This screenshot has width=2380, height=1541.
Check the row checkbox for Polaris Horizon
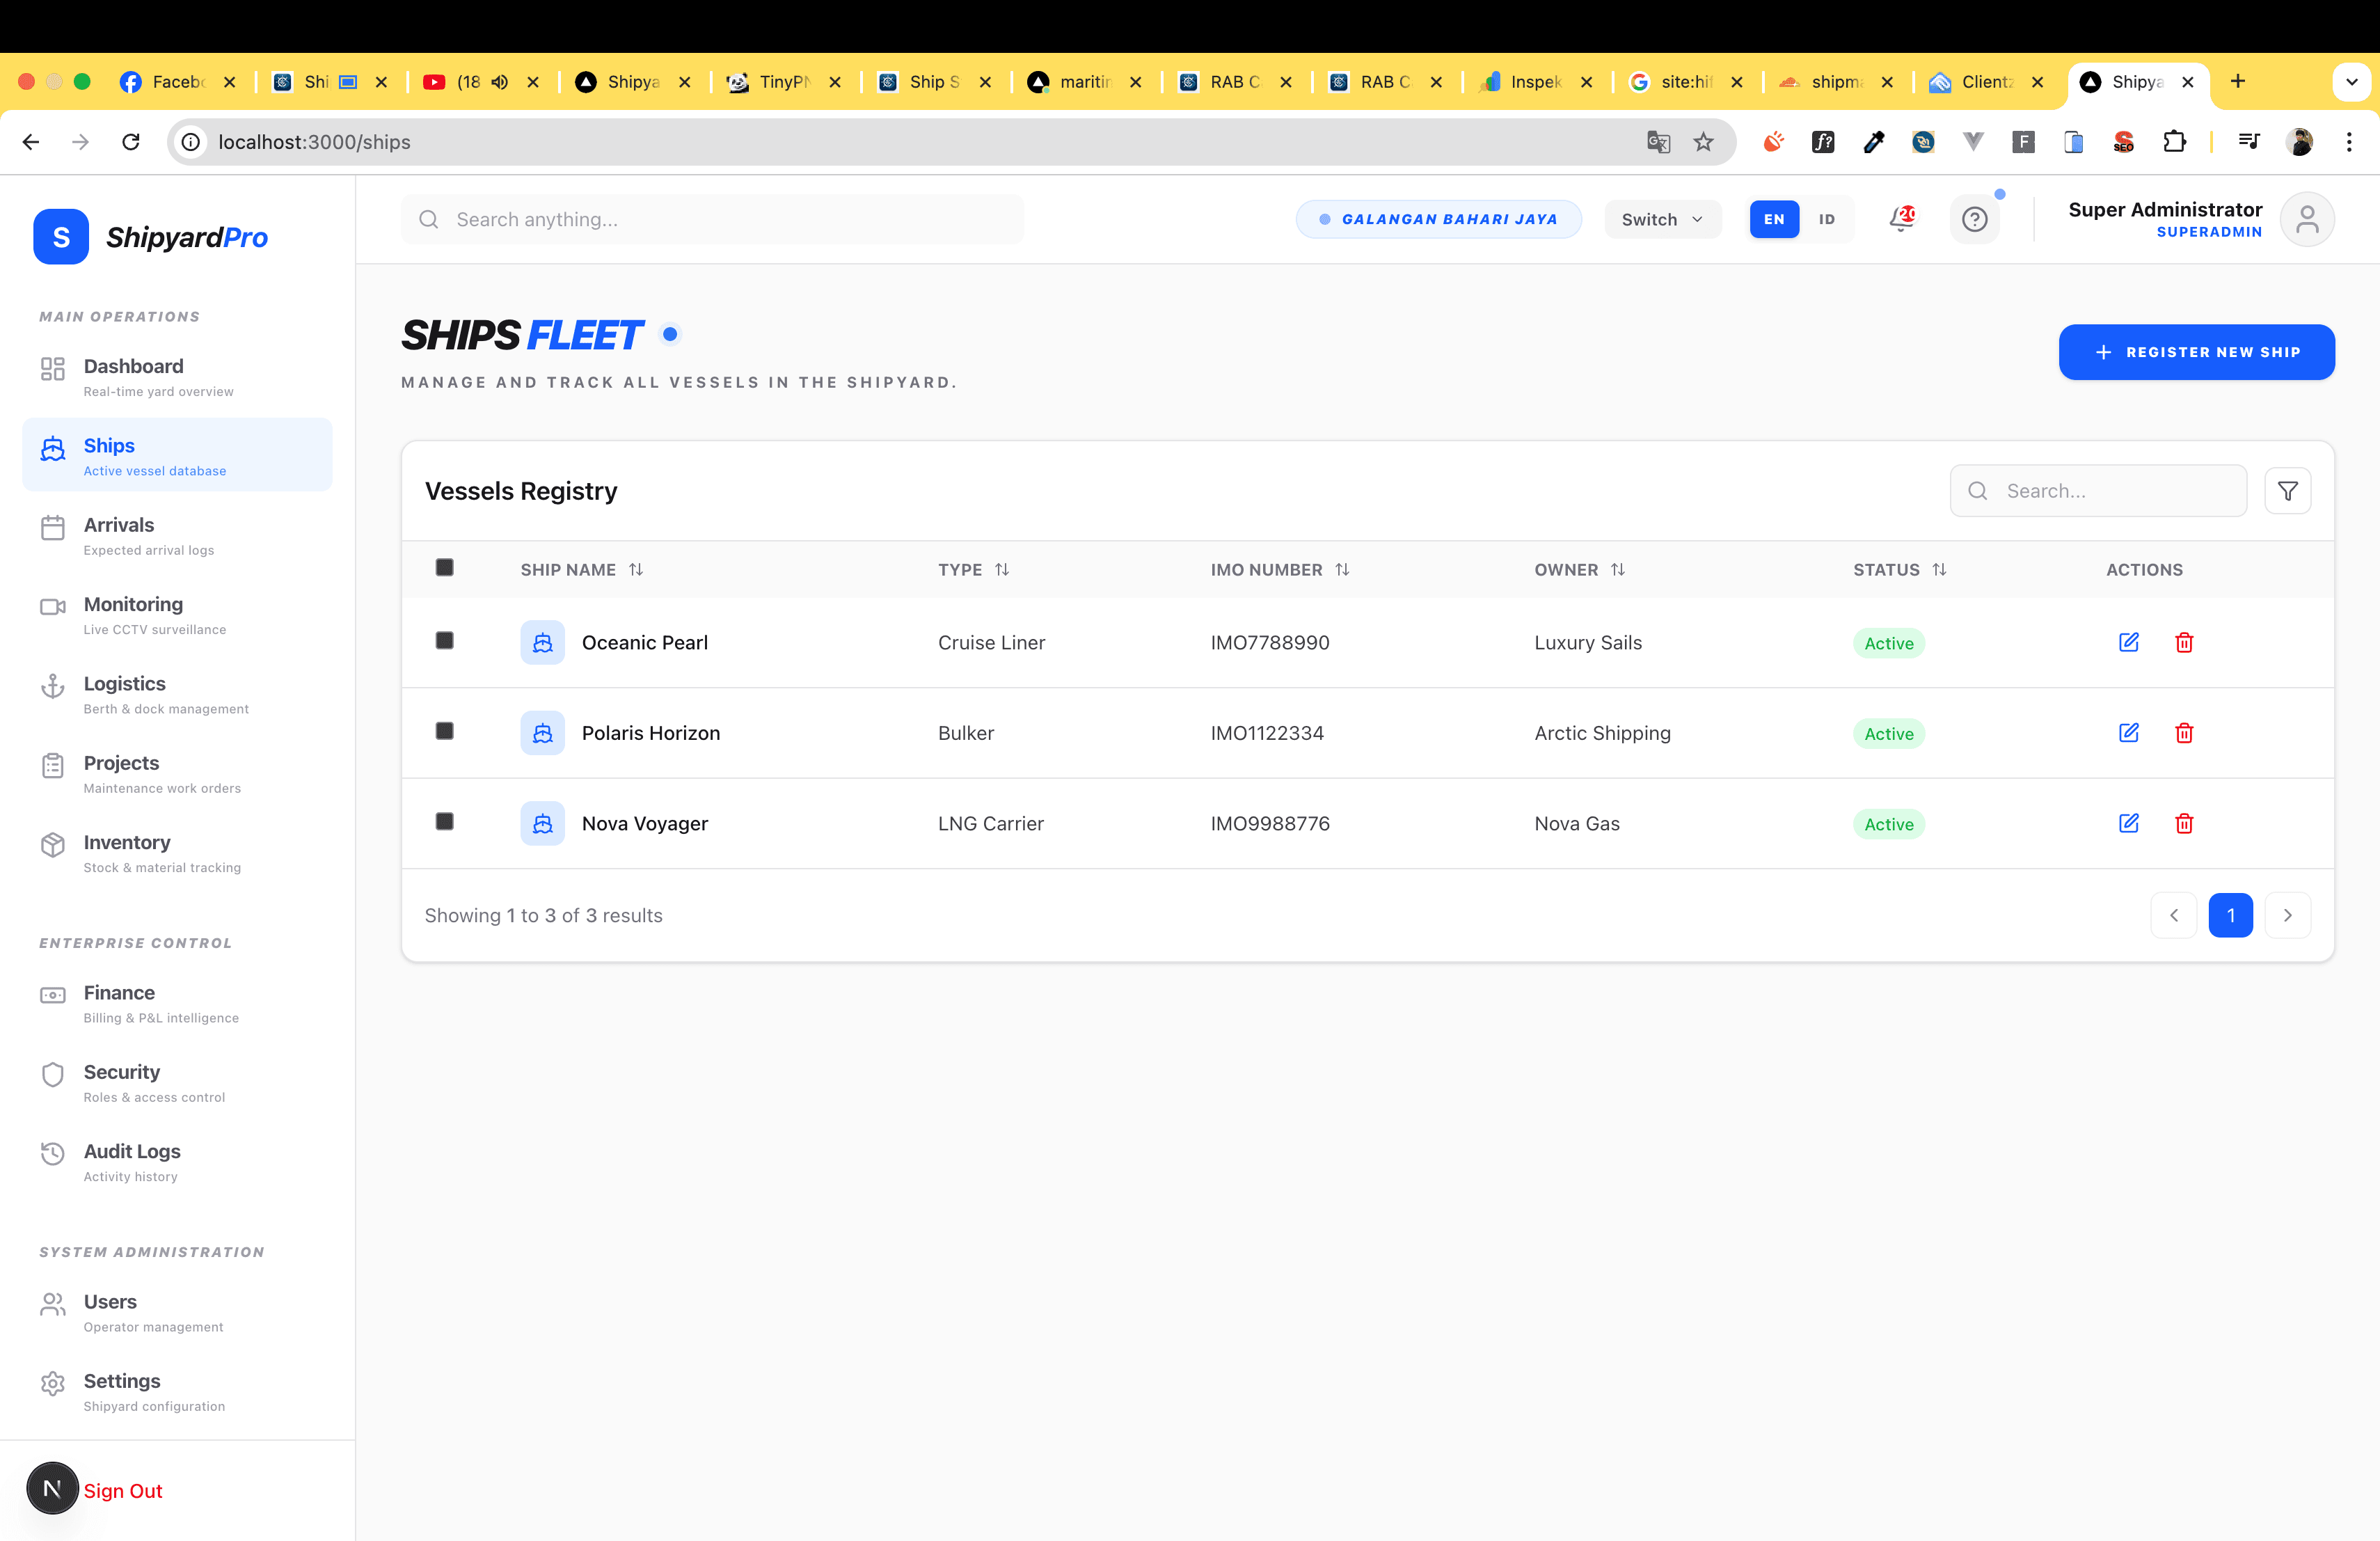pyautogui.click(x=445, y=731)
